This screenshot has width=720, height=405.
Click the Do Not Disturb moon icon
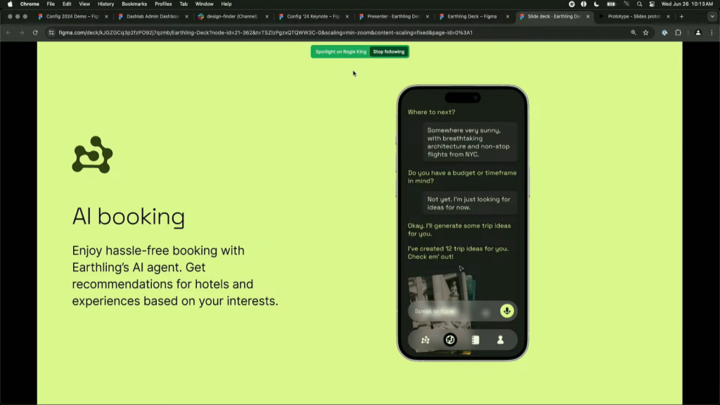coord(596,4)
